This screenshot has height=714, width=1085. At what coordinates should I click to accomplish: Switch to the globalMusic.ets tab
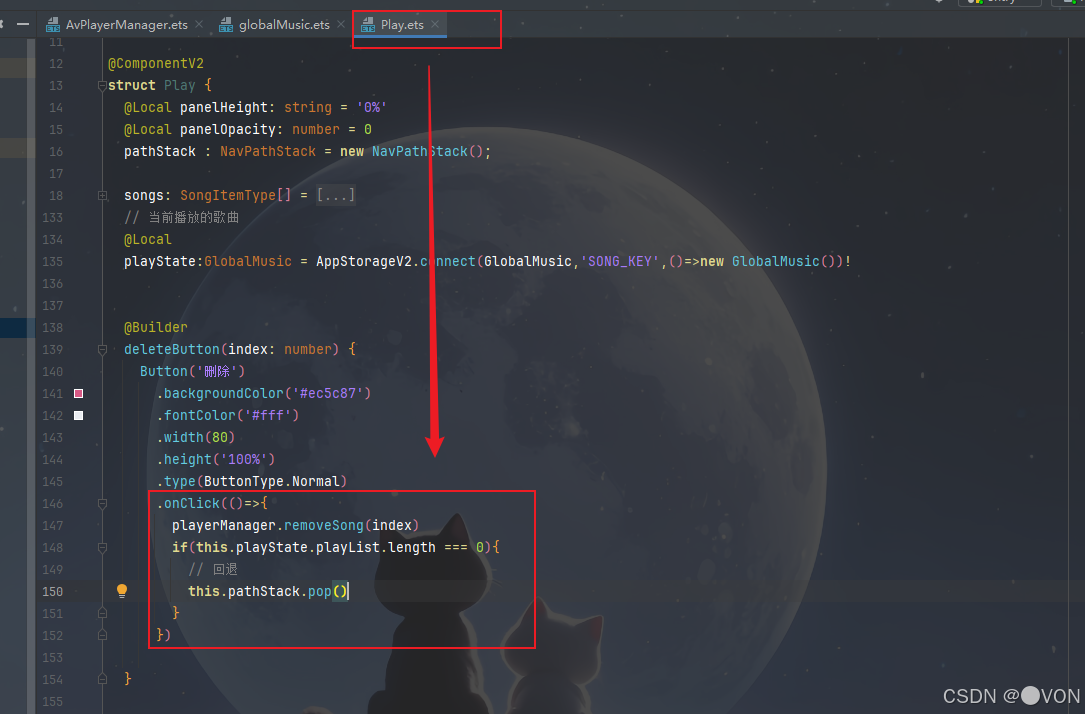point(284,25)
